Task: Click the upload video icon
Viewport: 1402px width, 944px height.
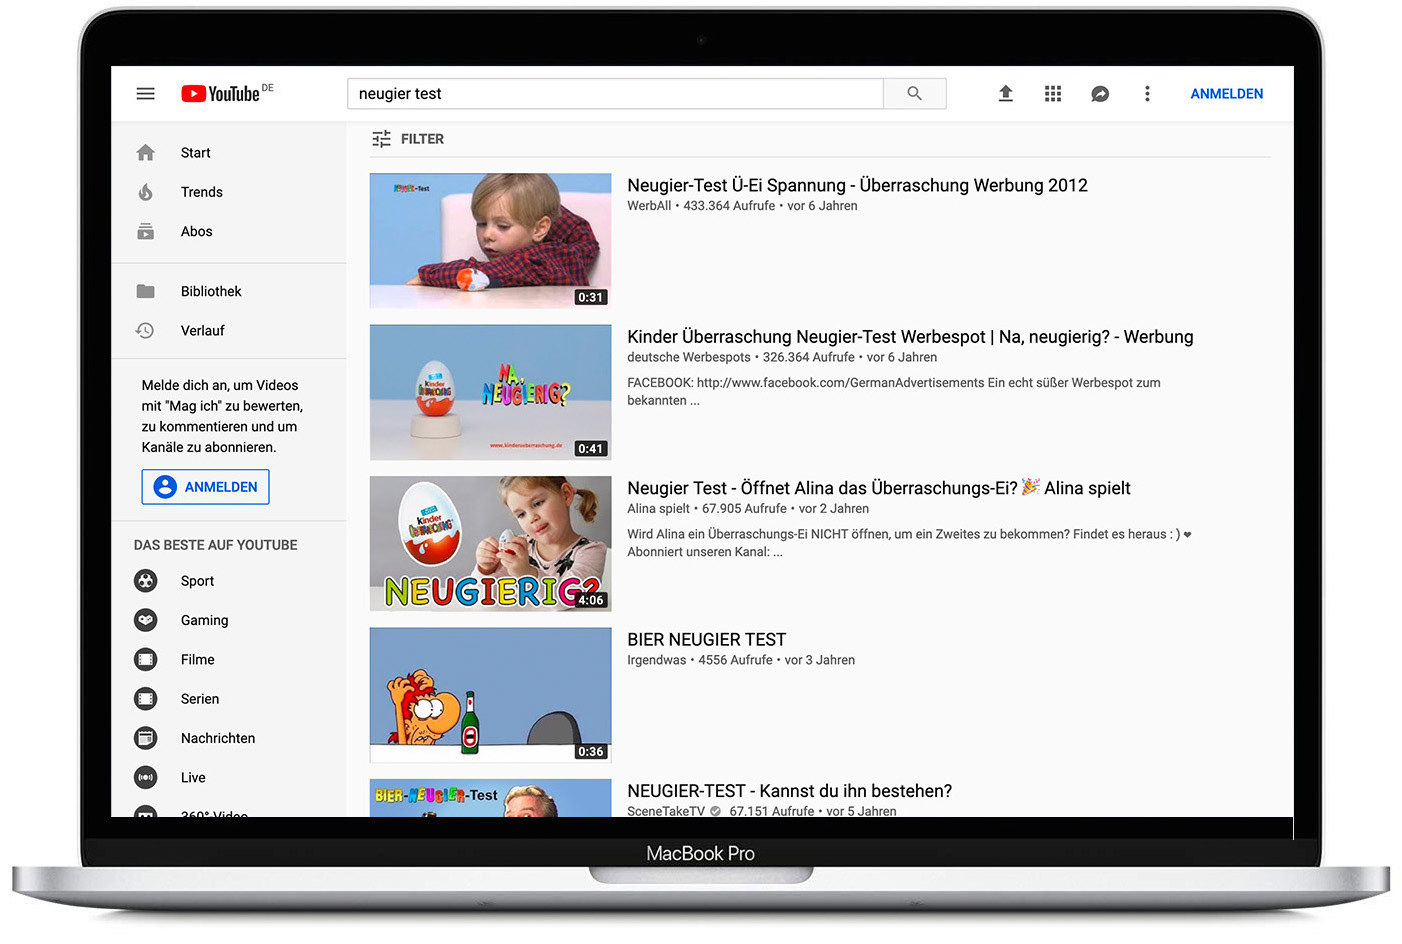Action: click(1006, 94)
